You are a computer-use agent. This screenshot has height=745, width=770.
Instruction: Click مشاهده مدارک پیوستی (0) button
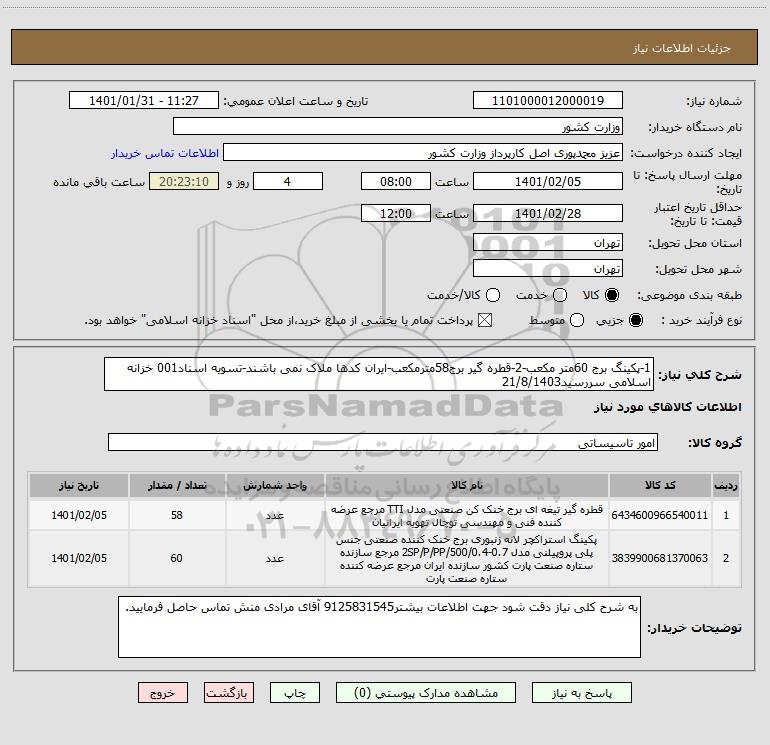point(426,692)
